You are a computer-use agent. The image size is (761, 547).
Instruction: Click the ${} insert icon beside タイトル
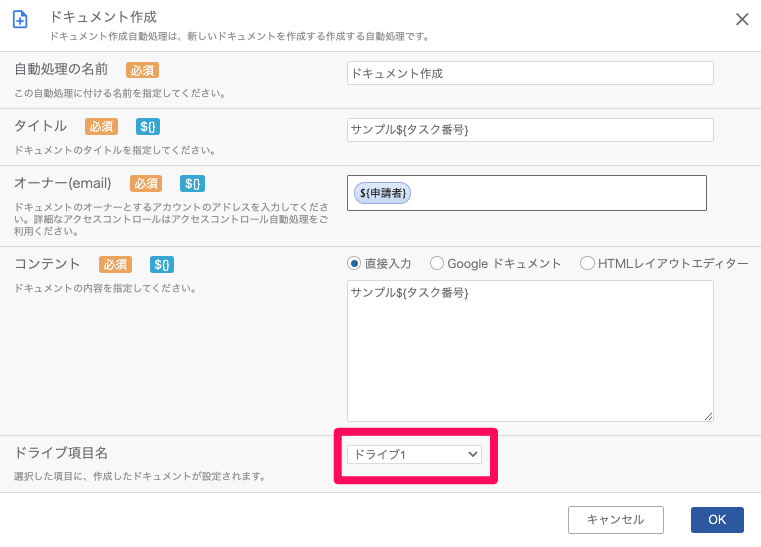point(148,127)
